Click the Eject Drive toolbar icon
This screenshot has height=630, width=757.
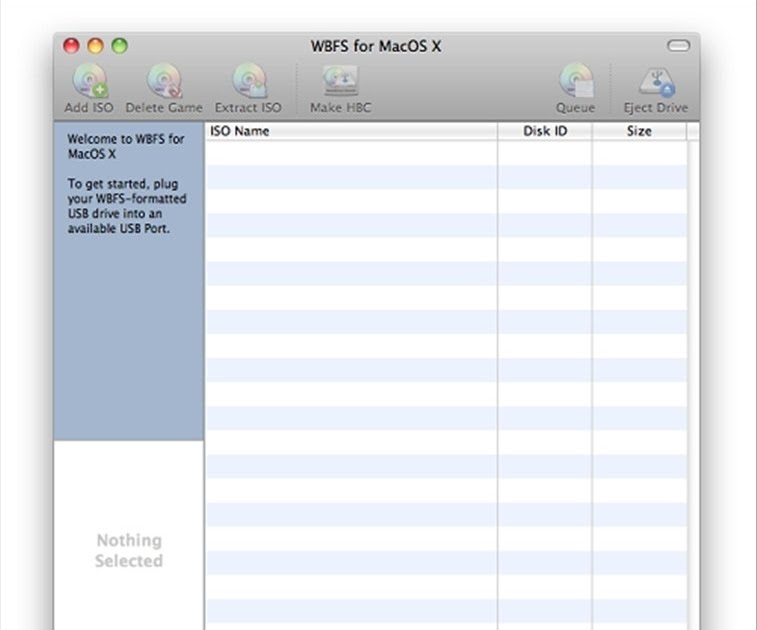(x=656, y=82)
